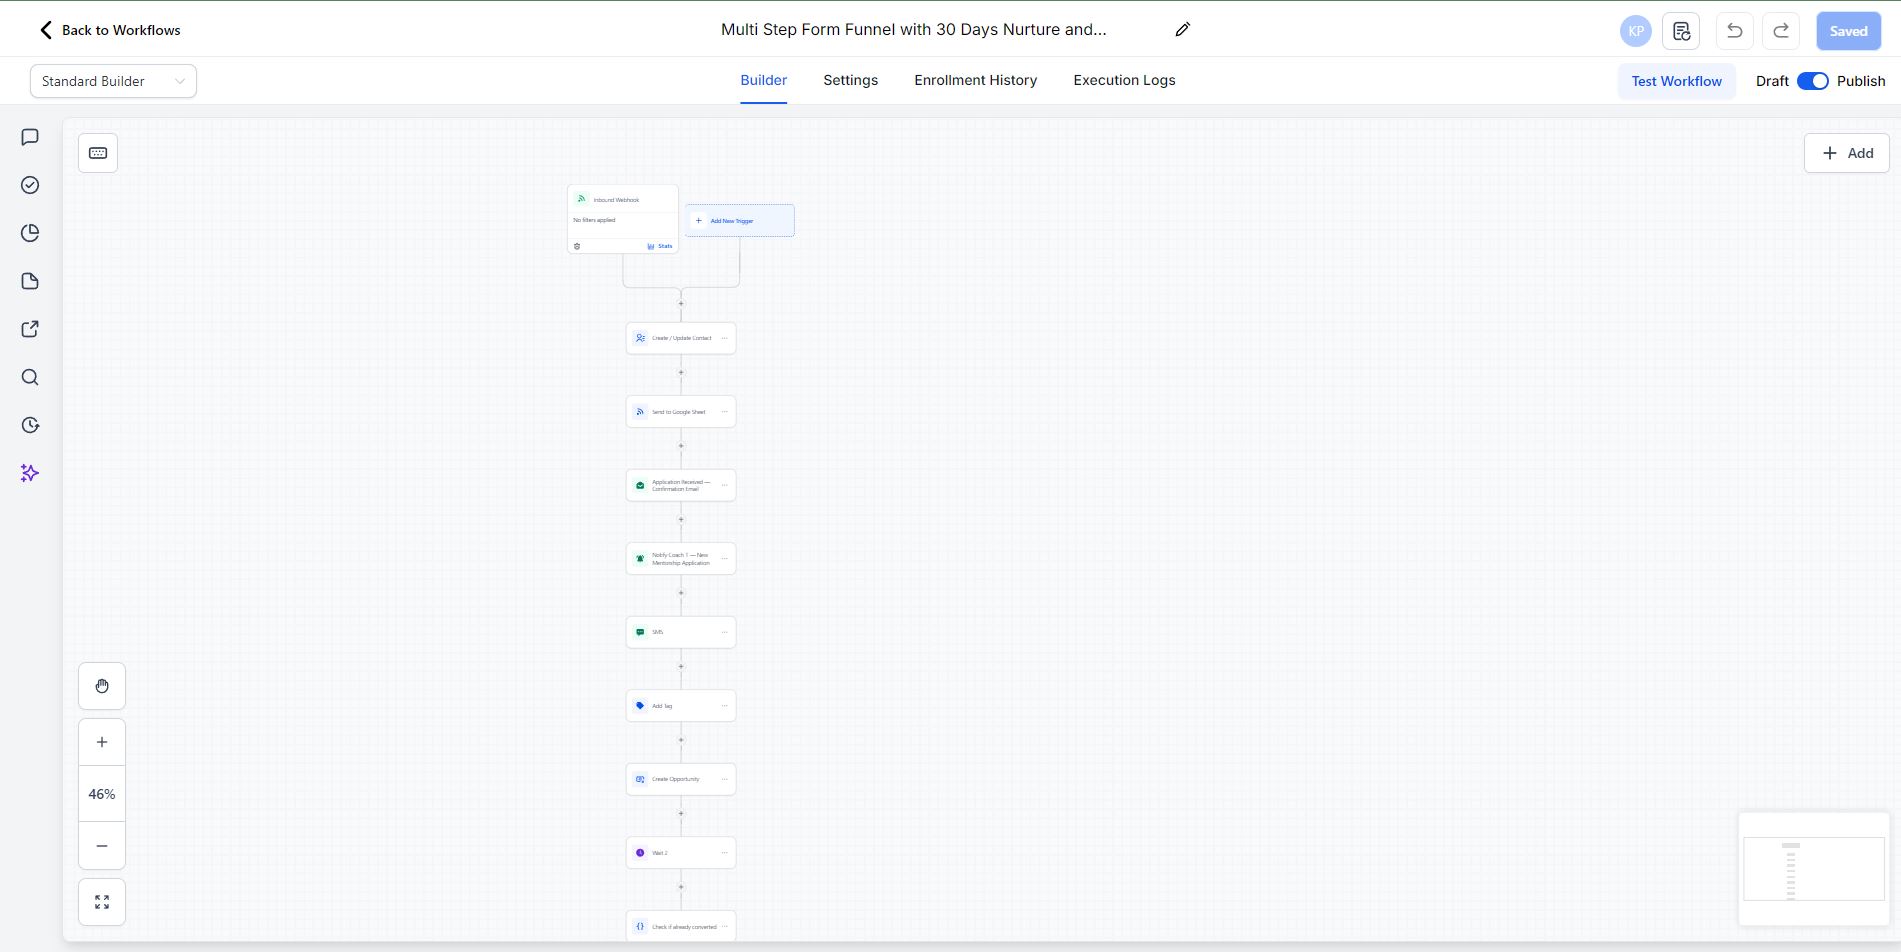Click the Test Workflow button
The width and height of the screenshot is (1901, 952).
tap(1676, 81)
